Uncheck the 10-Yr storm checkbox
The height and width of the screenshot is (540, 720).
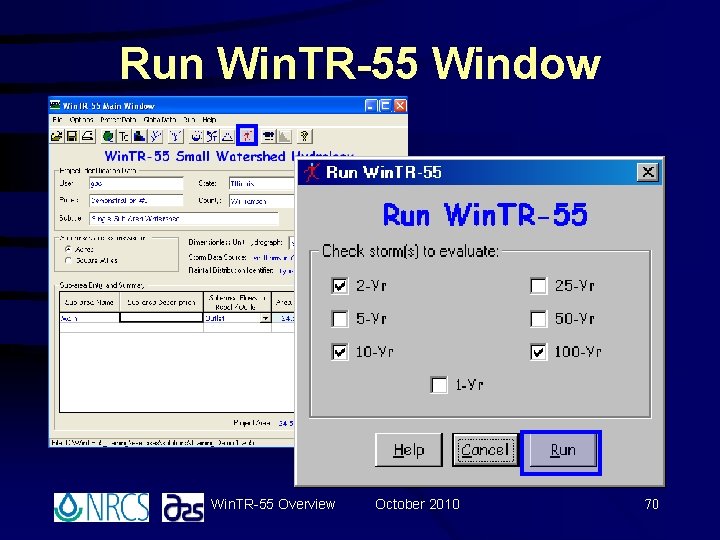click(x=339, y=352)
